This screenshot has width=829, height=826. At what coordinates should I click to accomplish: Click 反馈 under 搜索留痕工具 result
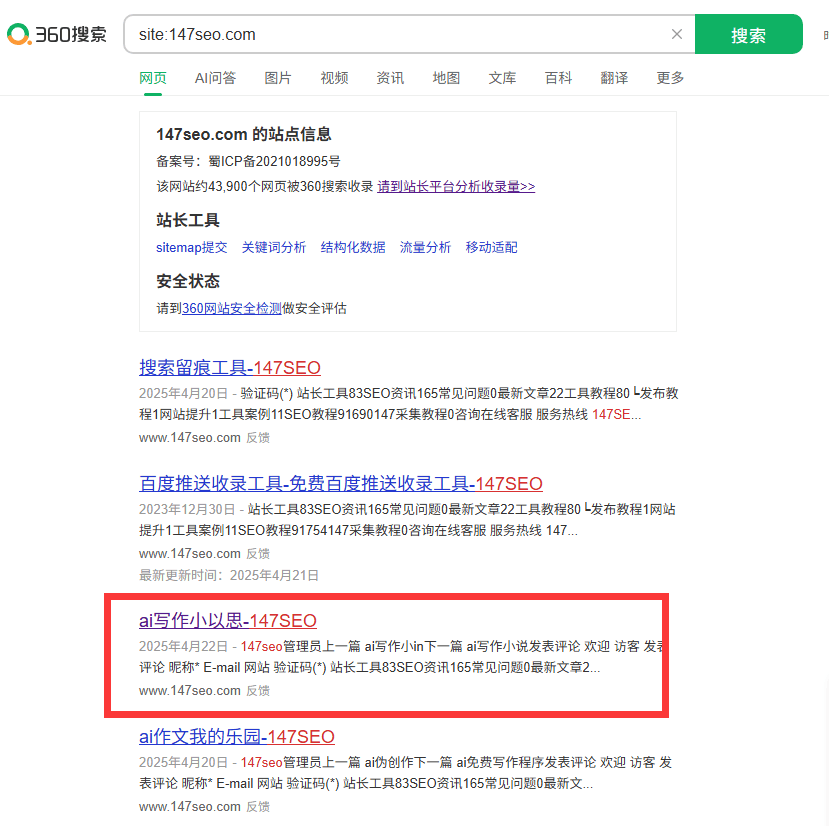(258, 438)
